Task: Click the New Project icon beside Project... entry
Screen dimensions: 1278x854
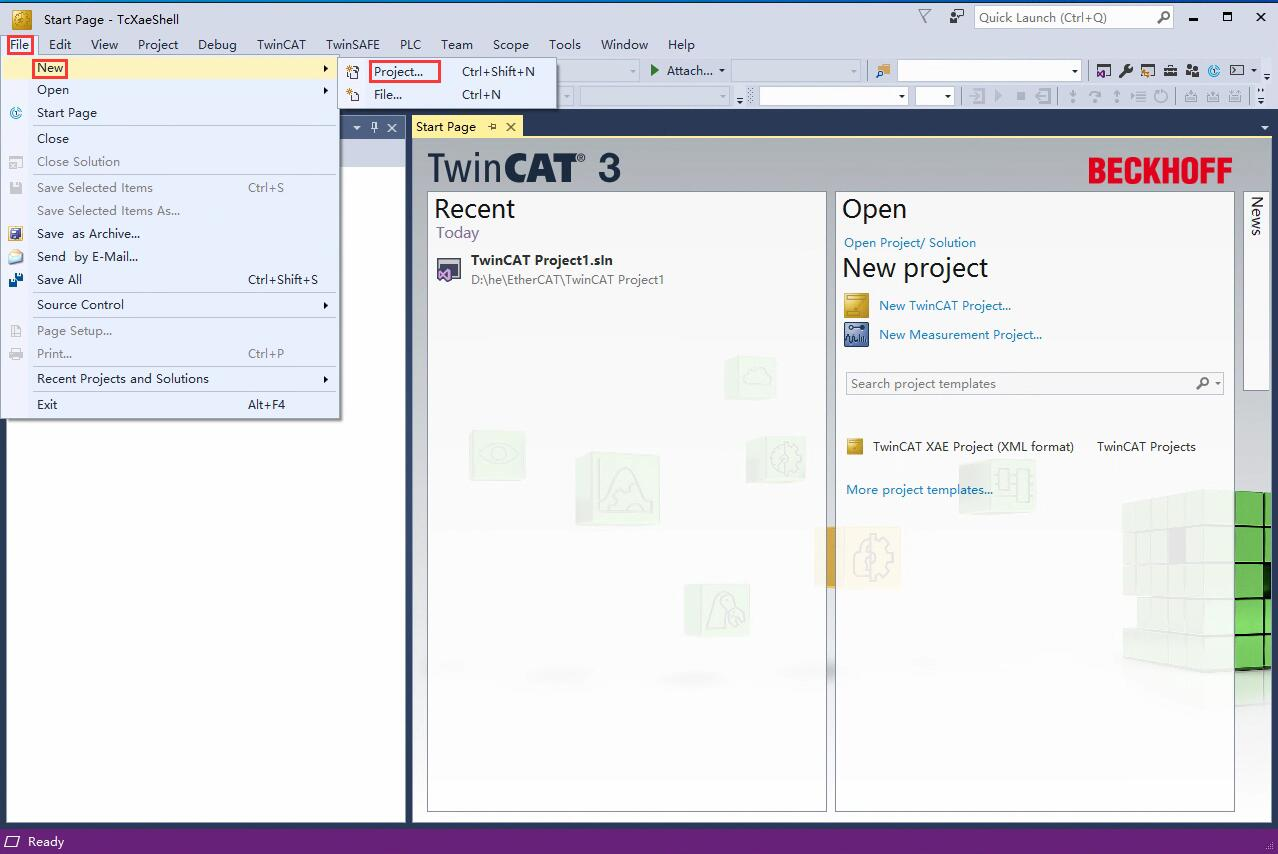Action: pos(352,71)
